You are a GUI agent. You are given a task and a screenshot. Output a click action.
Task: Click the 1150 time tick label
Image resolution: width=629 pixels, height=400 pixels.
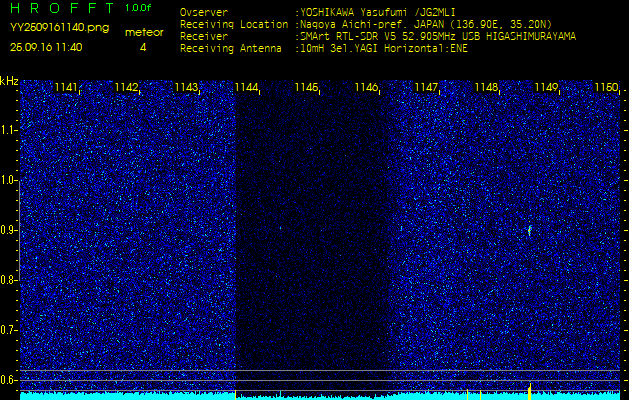point(606,87)
